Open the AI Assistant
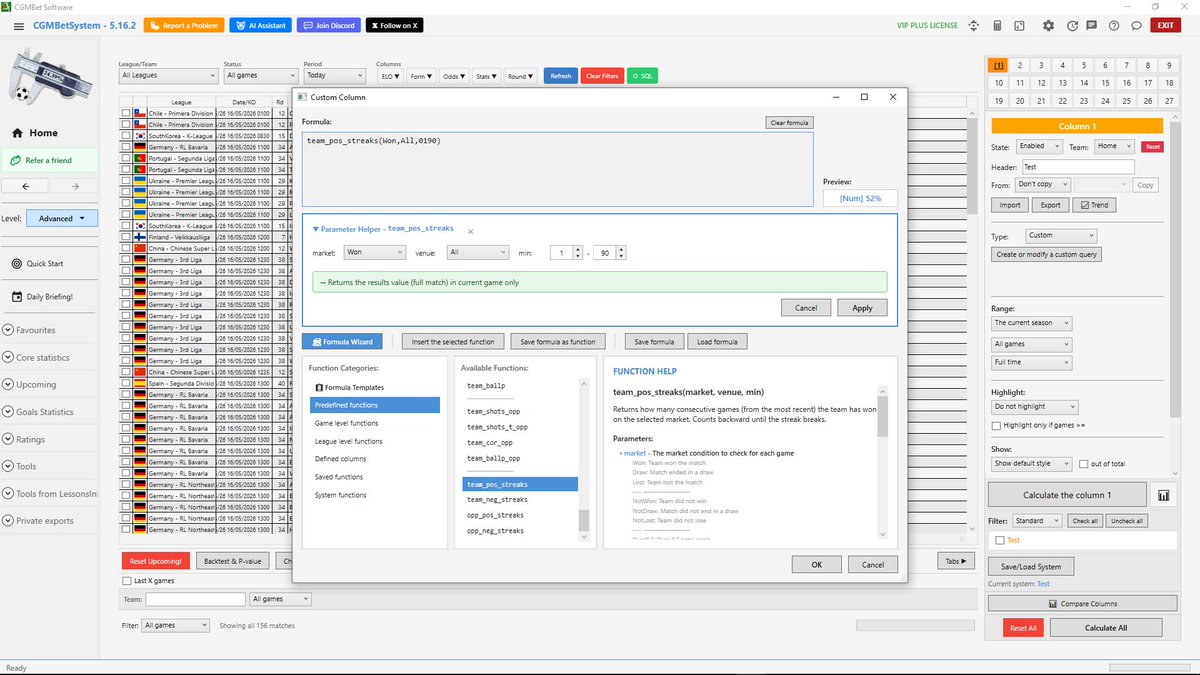 point(260,25)
